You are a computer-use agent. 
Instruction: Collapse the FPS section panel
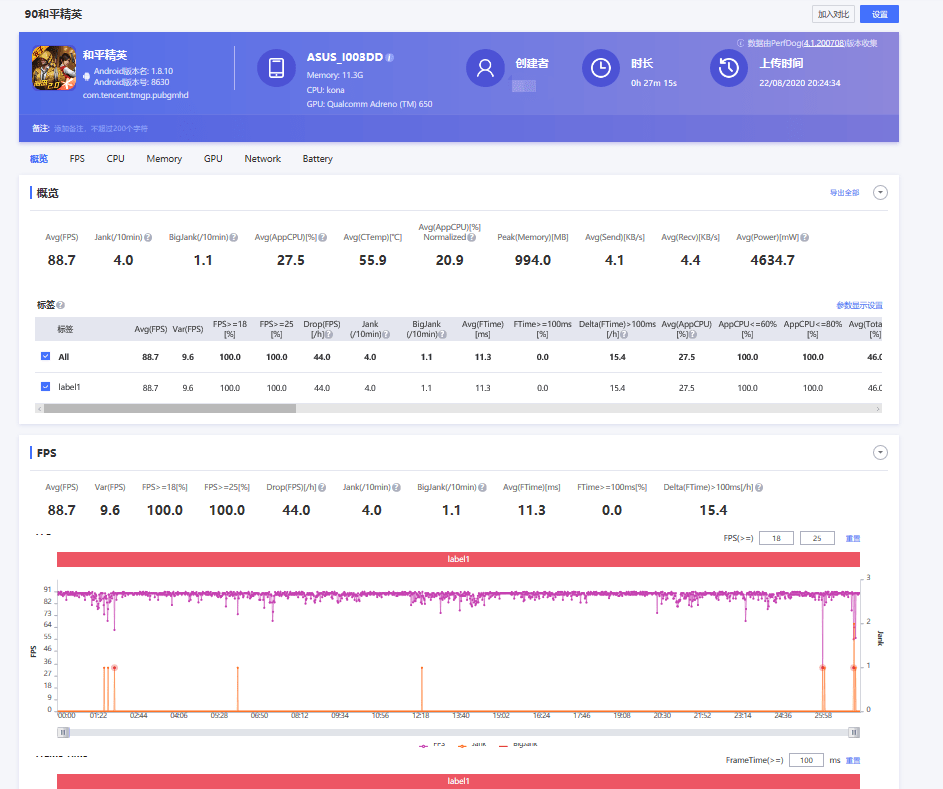point(880,453)
